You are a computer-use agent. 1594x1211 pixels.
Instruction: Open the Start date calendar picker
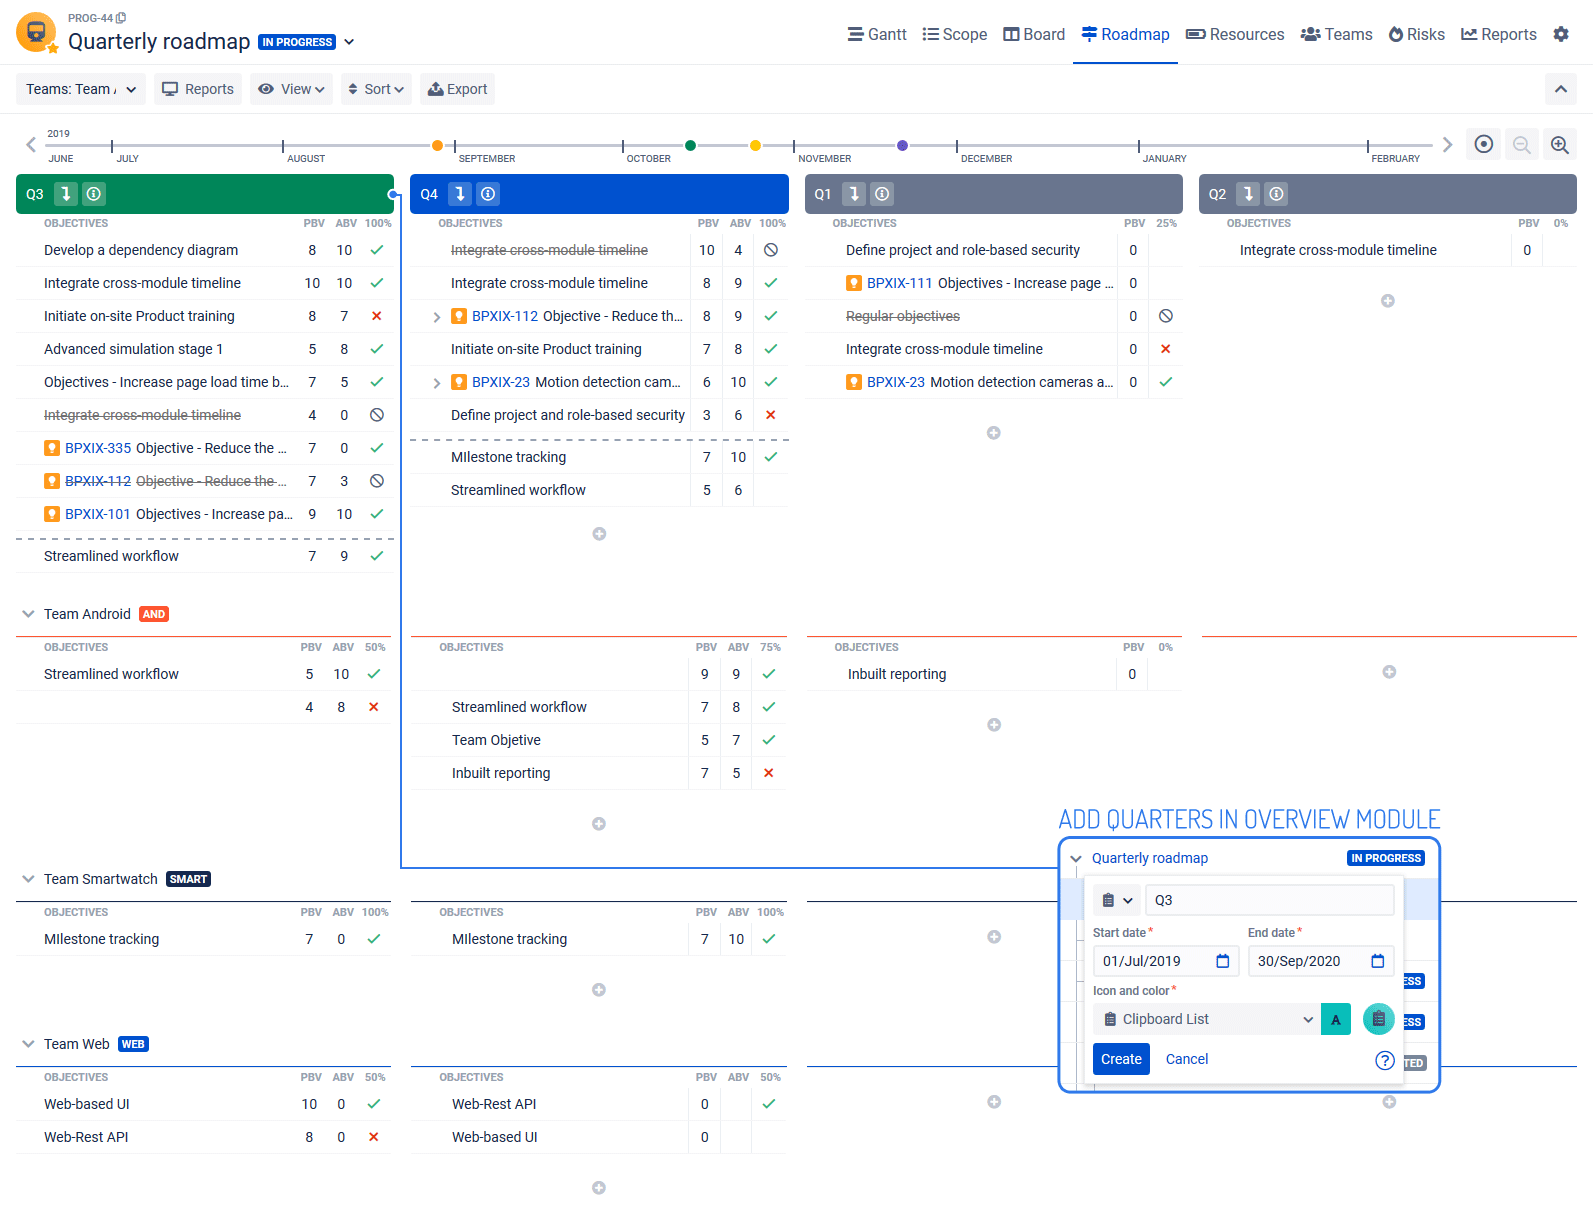pyautogui.click(x=1222, y=961)
